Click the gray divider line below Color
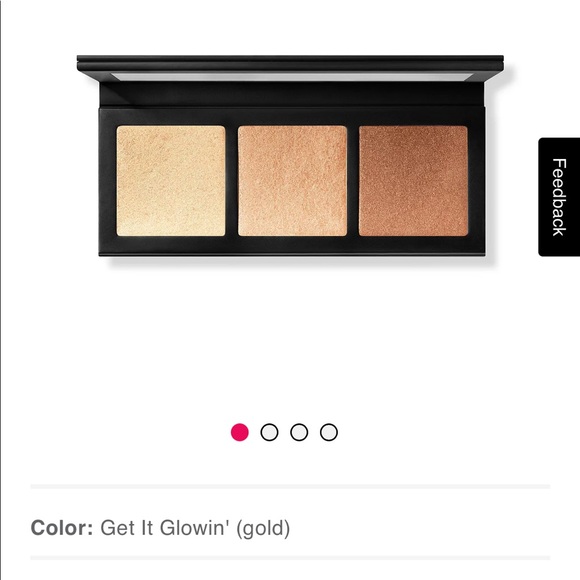The height and width of the screenshot is (580, 580). click(290, 558)
